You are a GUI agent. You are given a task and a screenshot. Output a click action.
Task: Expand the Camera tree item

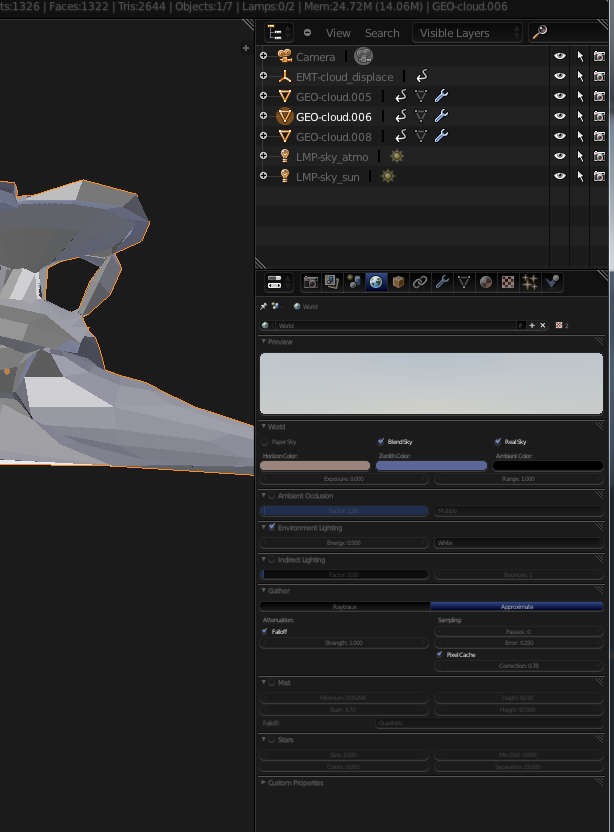(x=263, y=56)
